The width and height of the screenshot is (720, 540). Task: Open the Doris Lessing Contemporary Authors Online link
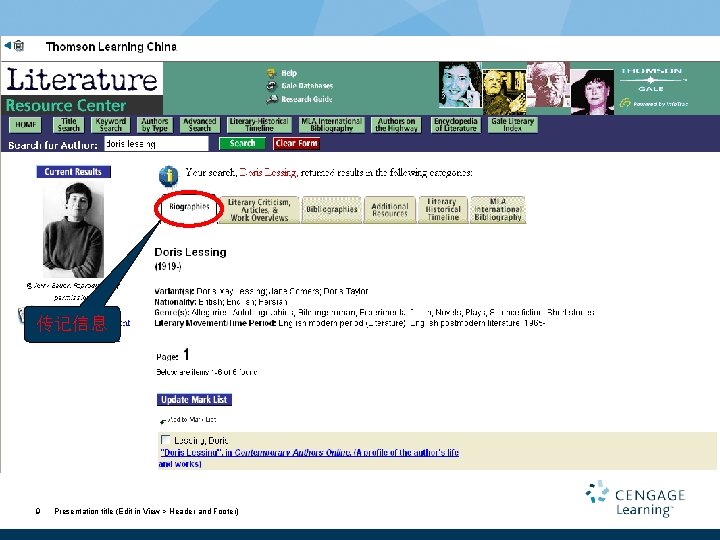[309, 458]
